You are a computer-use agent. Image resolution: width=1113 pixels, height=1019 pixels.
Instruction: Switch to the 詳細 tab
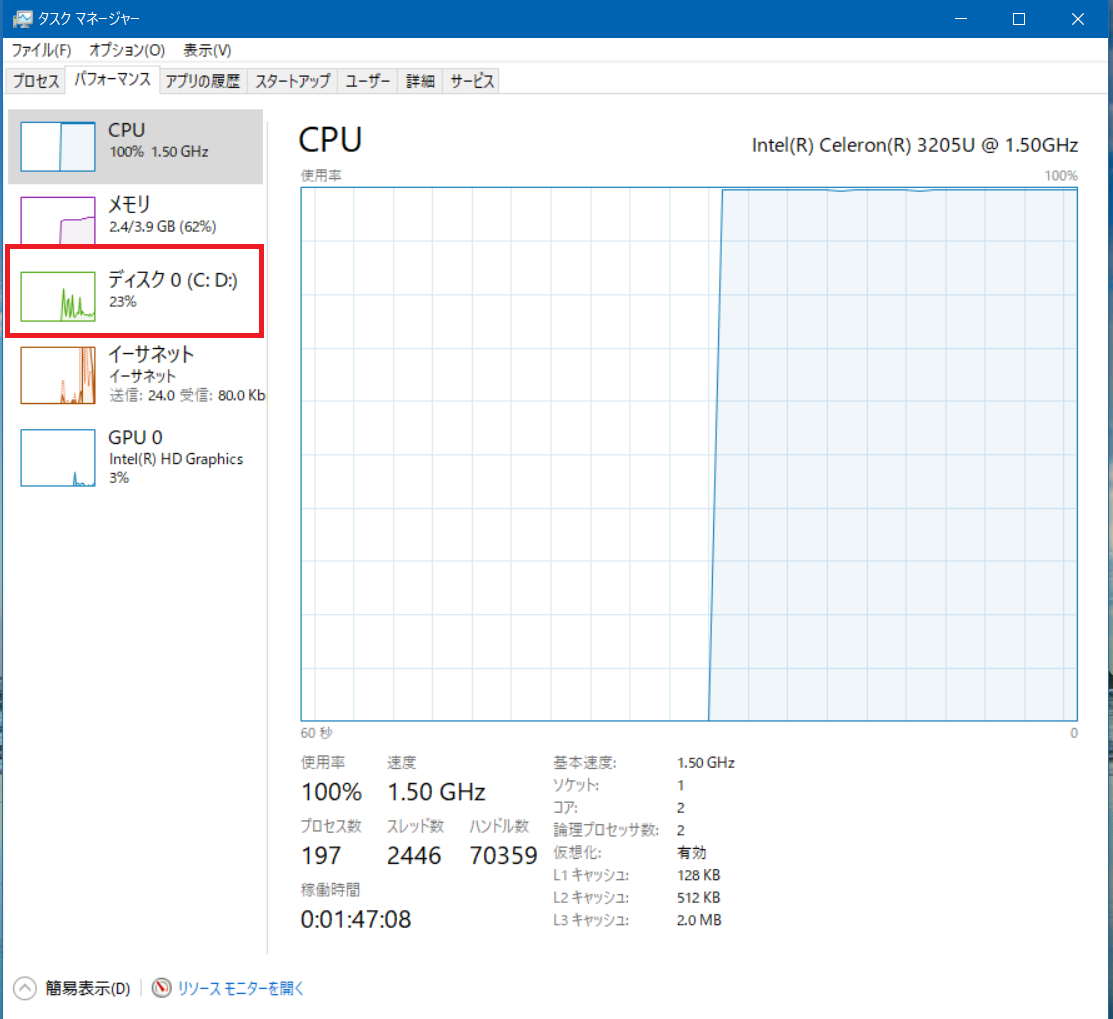[x=420, y=82]
